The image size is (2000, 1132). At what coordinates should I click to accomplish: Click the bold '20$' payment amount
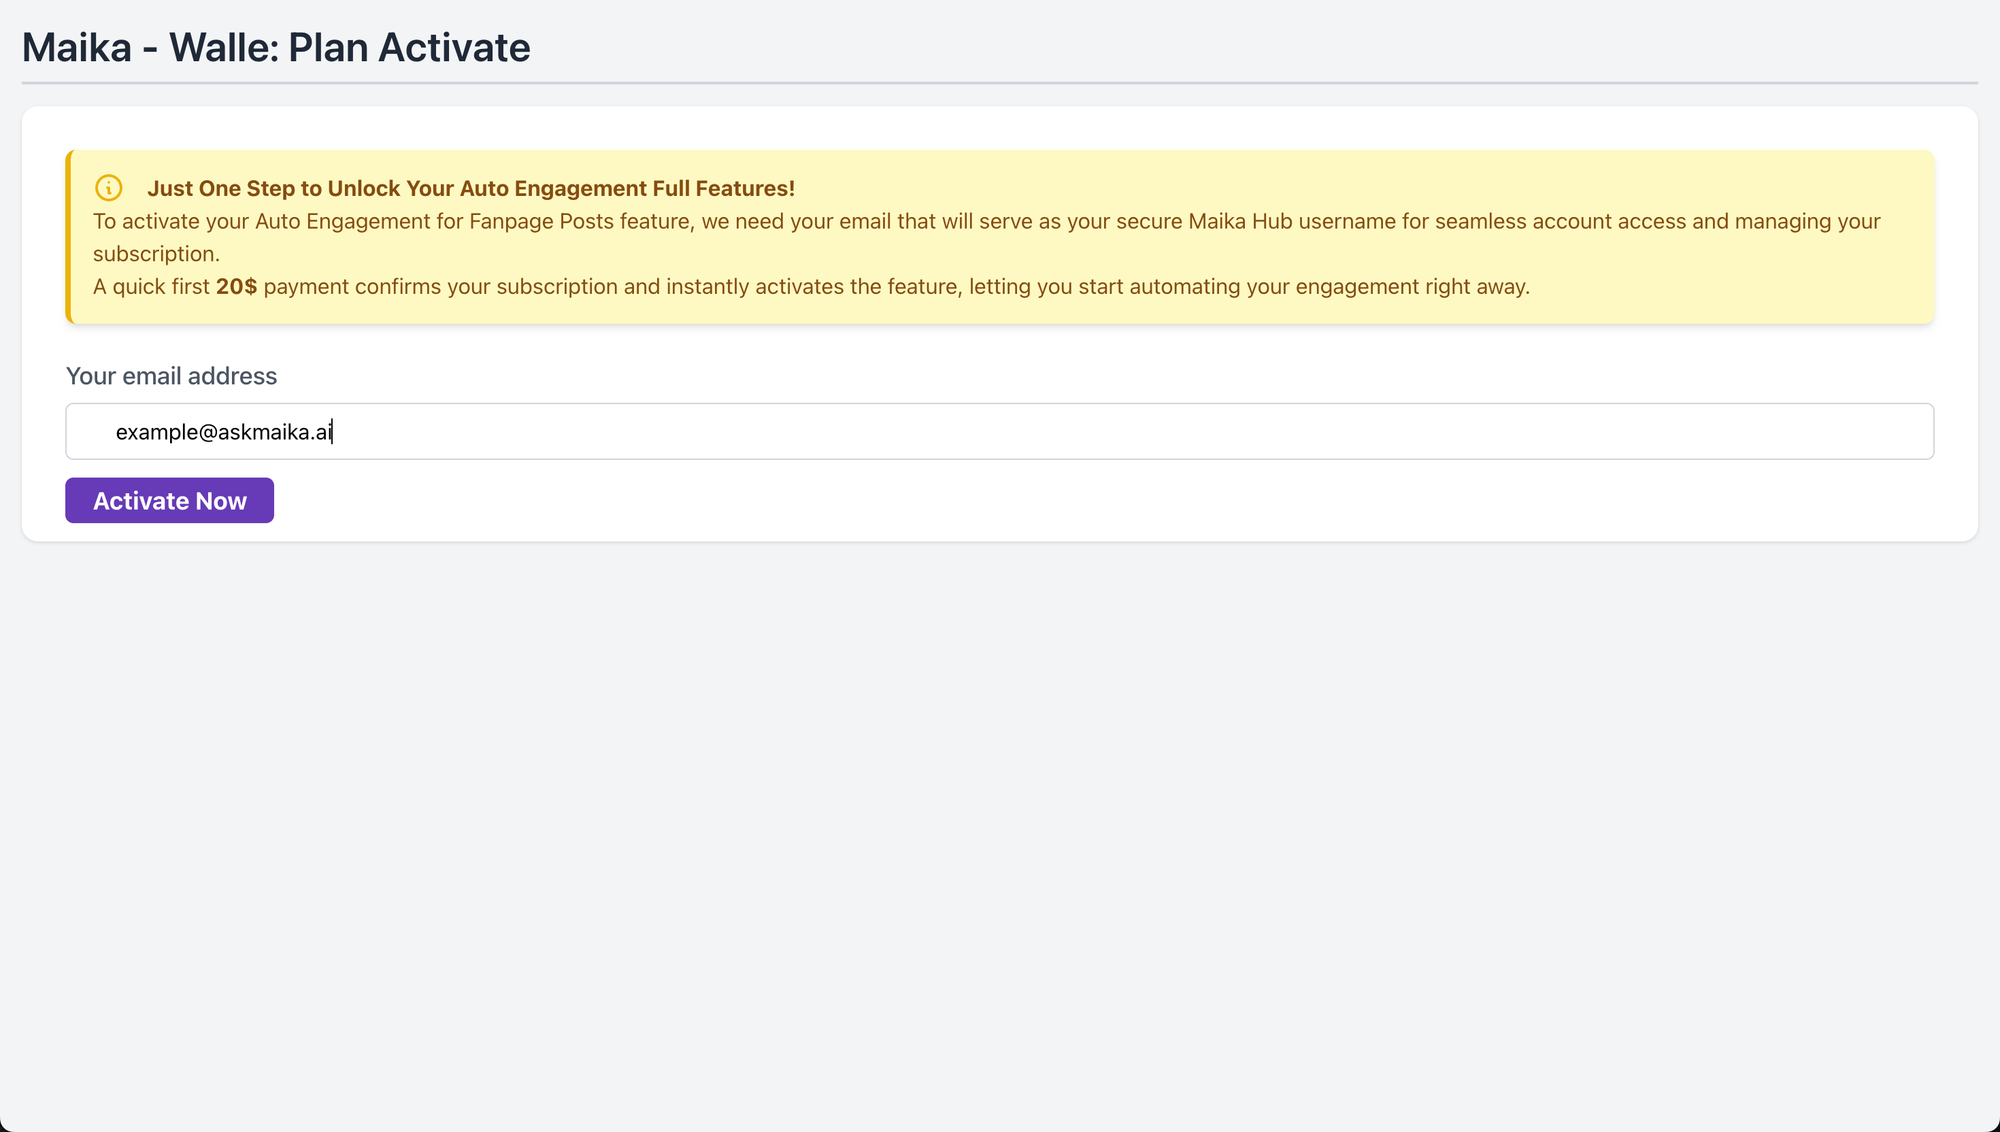click(x=236, y=286)
